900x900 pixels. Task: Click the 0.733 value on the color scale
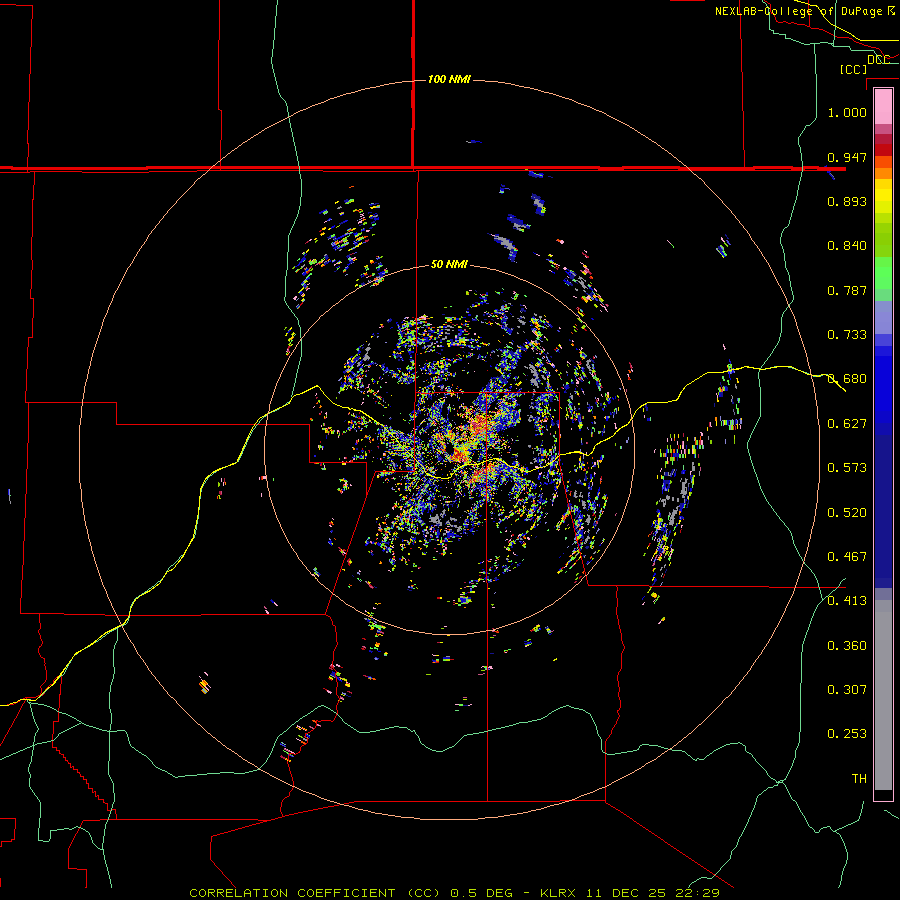(847, 335)
